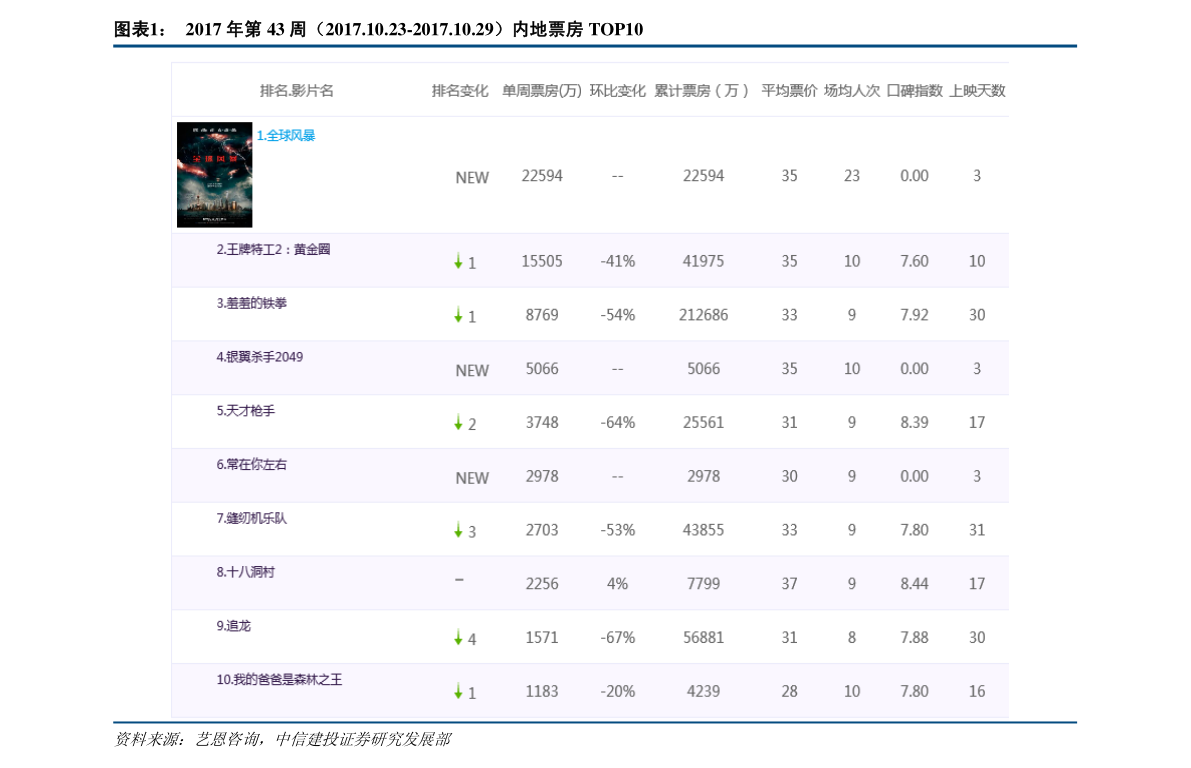This screenshot has width=1191, height=768.
Task: Click the green down arrow for 我的爸爸是森林之王
Action: 458,691
